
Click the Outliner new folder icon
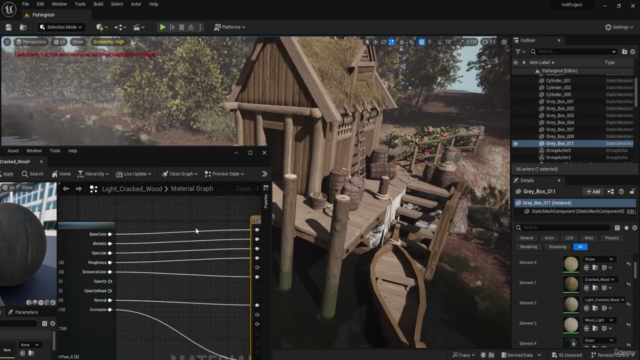point(624,52)
